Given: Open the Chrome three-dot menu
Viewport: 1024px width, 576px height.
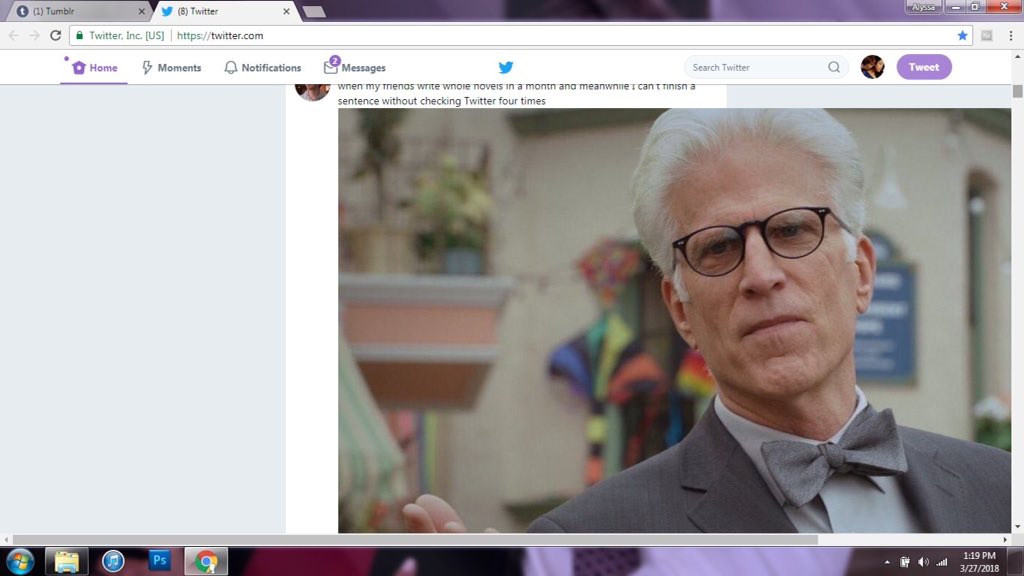Looking at the screenshot, I should tap(1010, 35).
